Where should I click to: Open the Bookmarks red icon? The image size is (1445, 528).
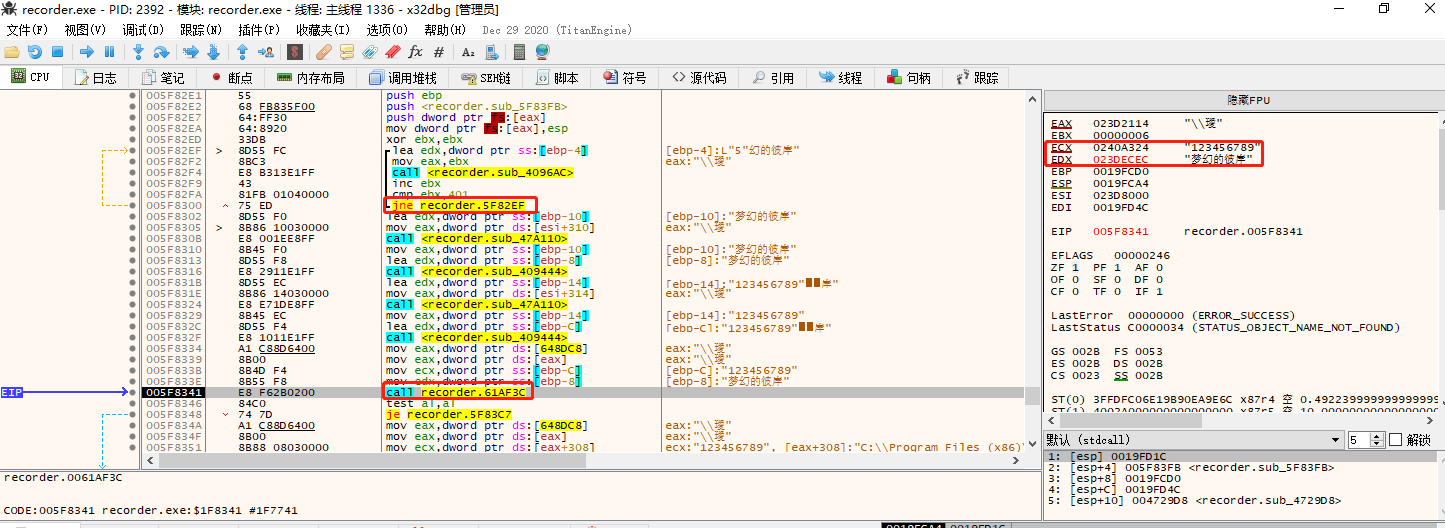tap(393, 51)
